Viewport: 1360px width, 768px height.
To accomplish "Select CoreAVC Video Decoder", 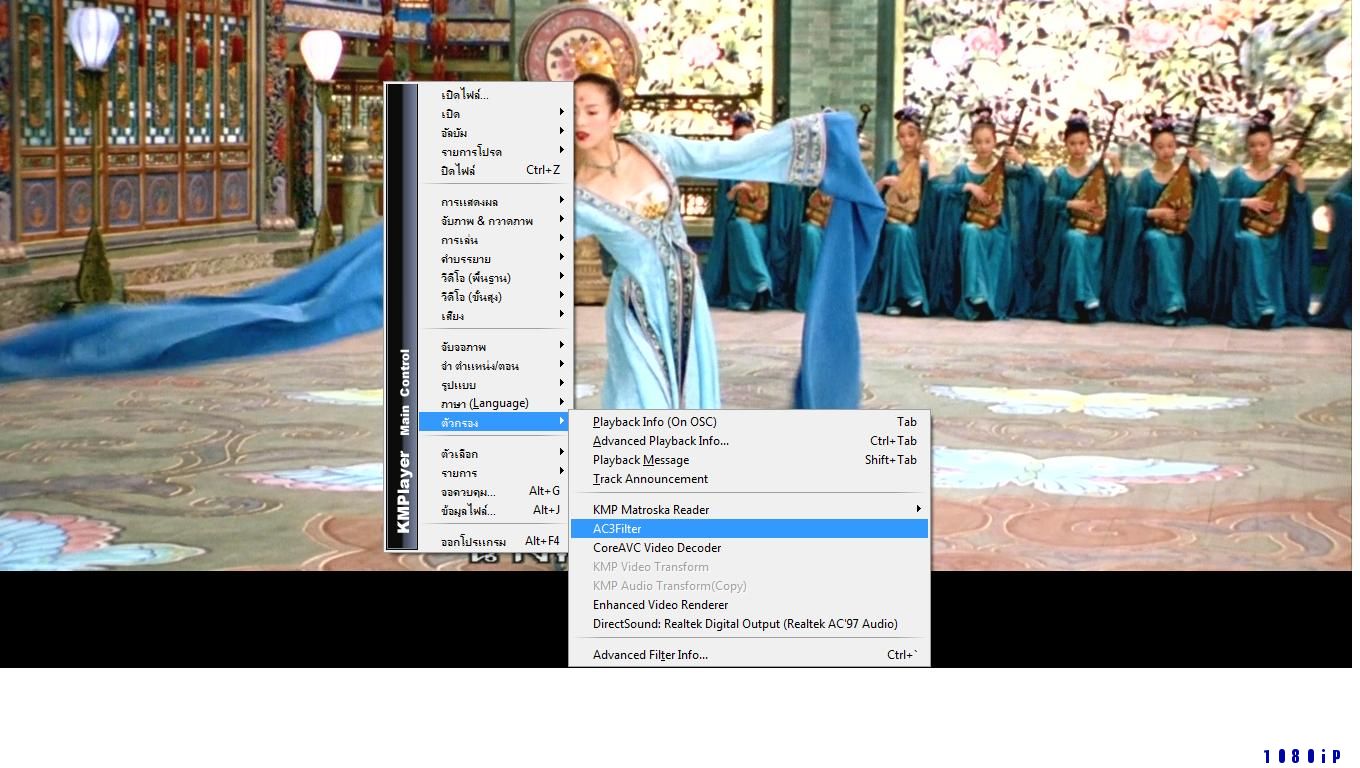I will (749, 548).
